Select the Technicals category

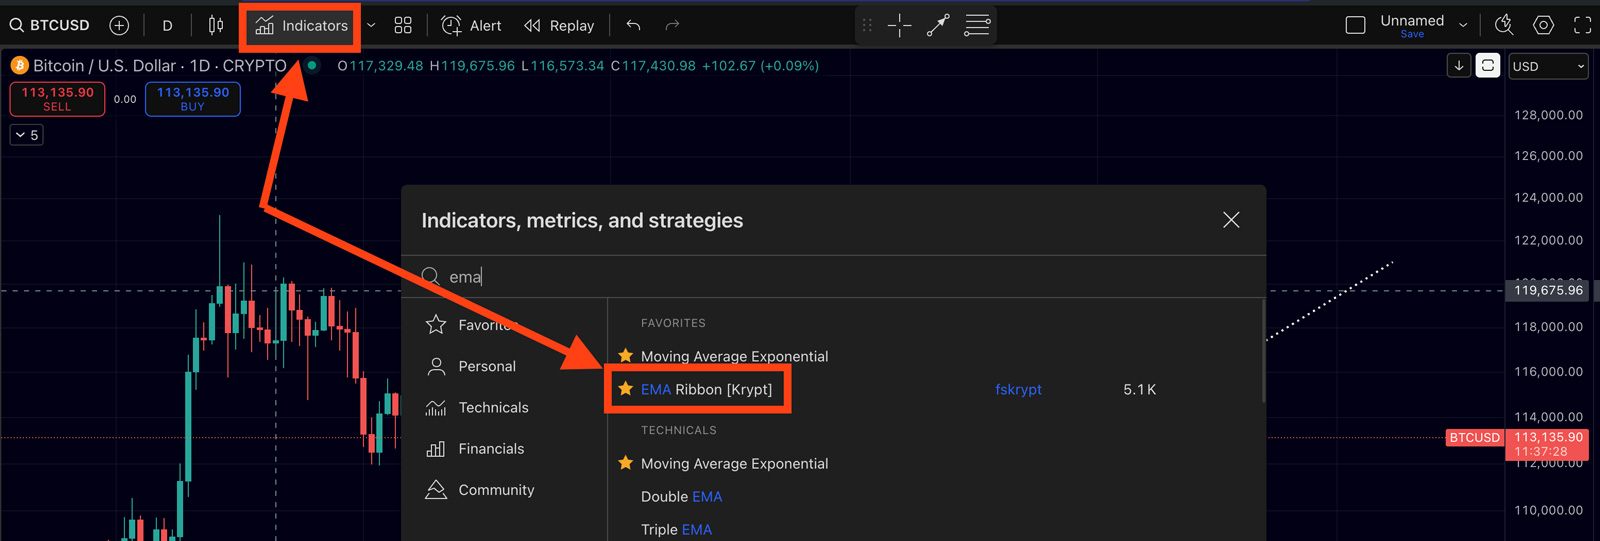pyautogui.click(x=493, y=408)
